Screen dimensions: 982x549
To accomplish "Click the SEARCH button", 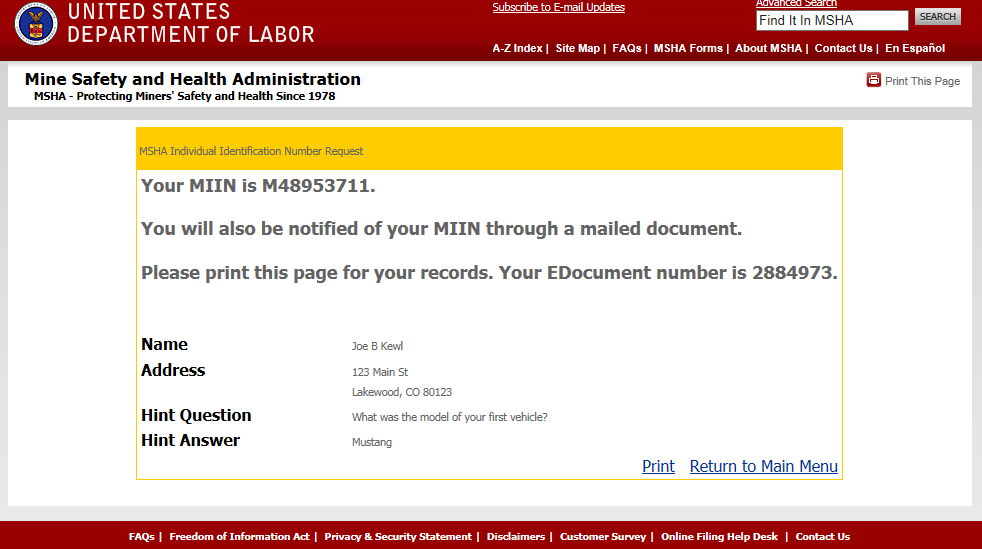I will [938, 17].
